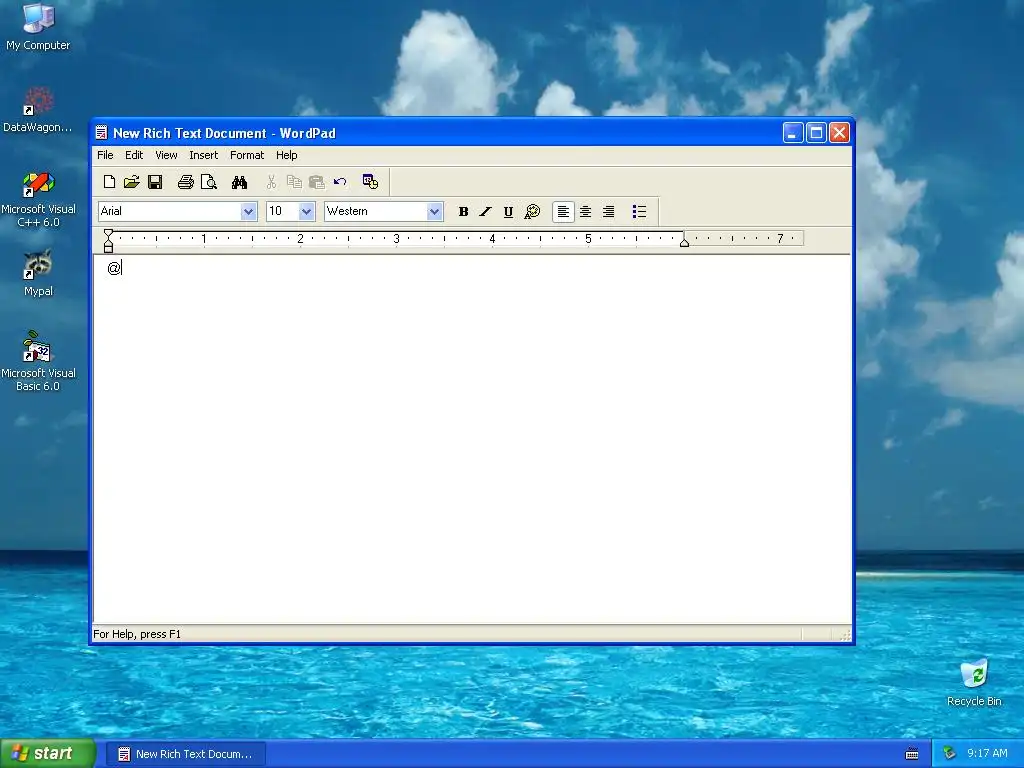Expand the font size dropdown

[306, 212]
